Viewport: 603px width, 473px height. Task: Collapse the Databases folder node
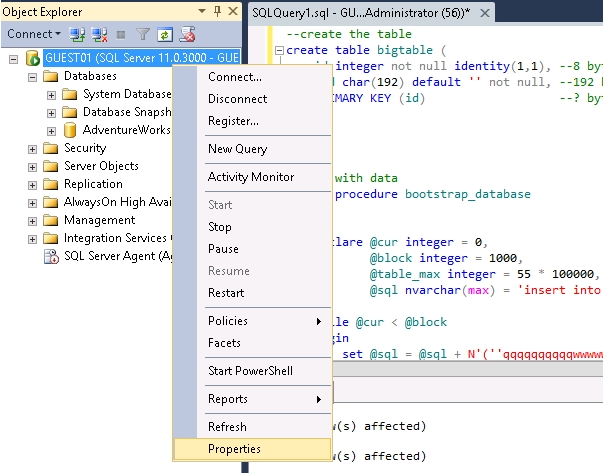click(33, 77)
